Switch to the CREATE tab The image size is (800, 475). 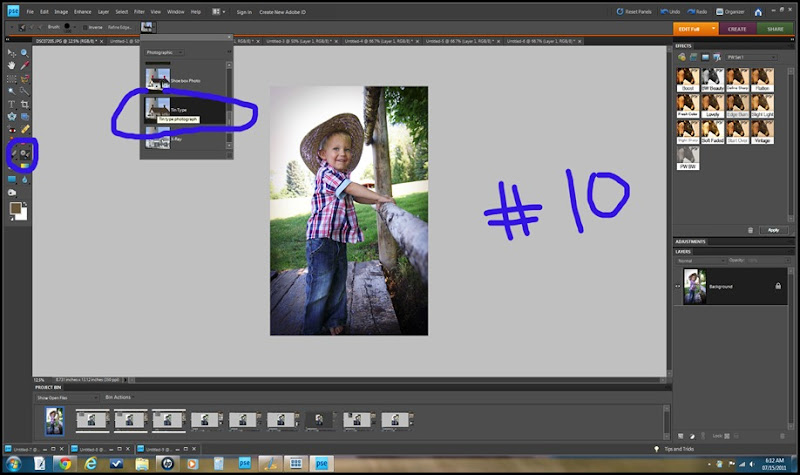[x=737, y=29]
